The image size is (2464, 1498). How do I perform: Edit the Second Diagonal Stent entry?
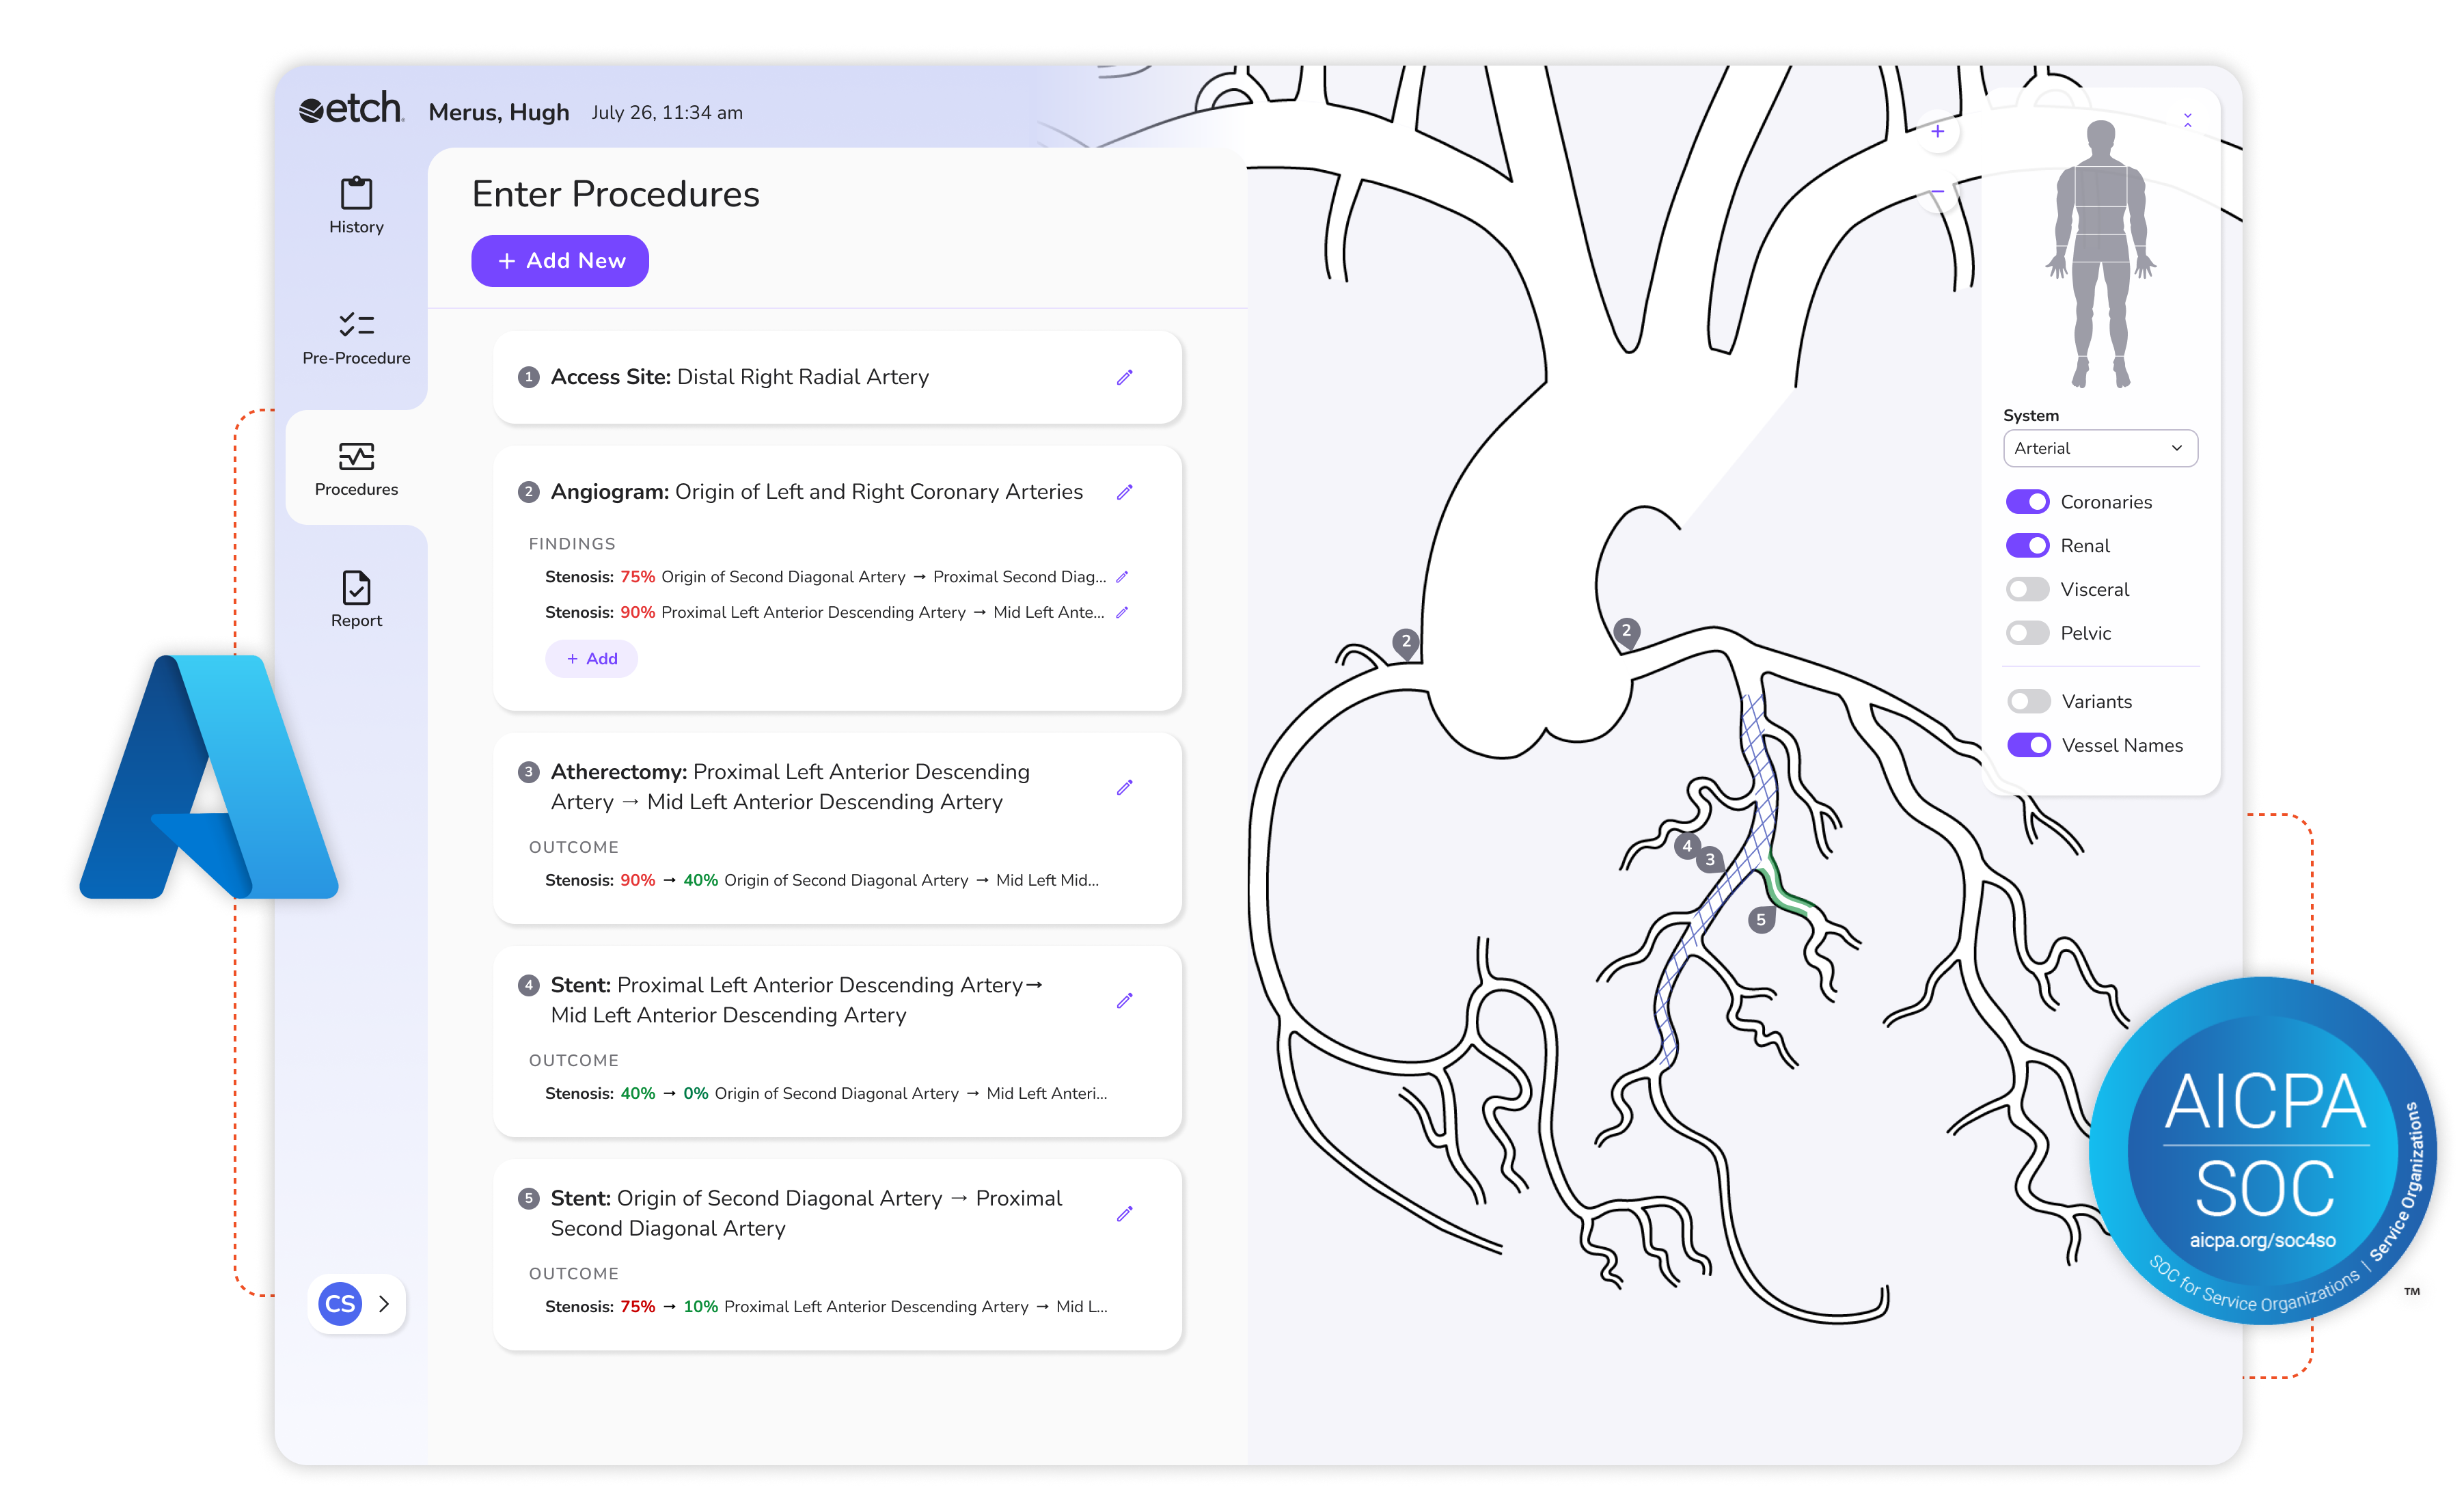pyautogui.click(x=1124, y=1213)
